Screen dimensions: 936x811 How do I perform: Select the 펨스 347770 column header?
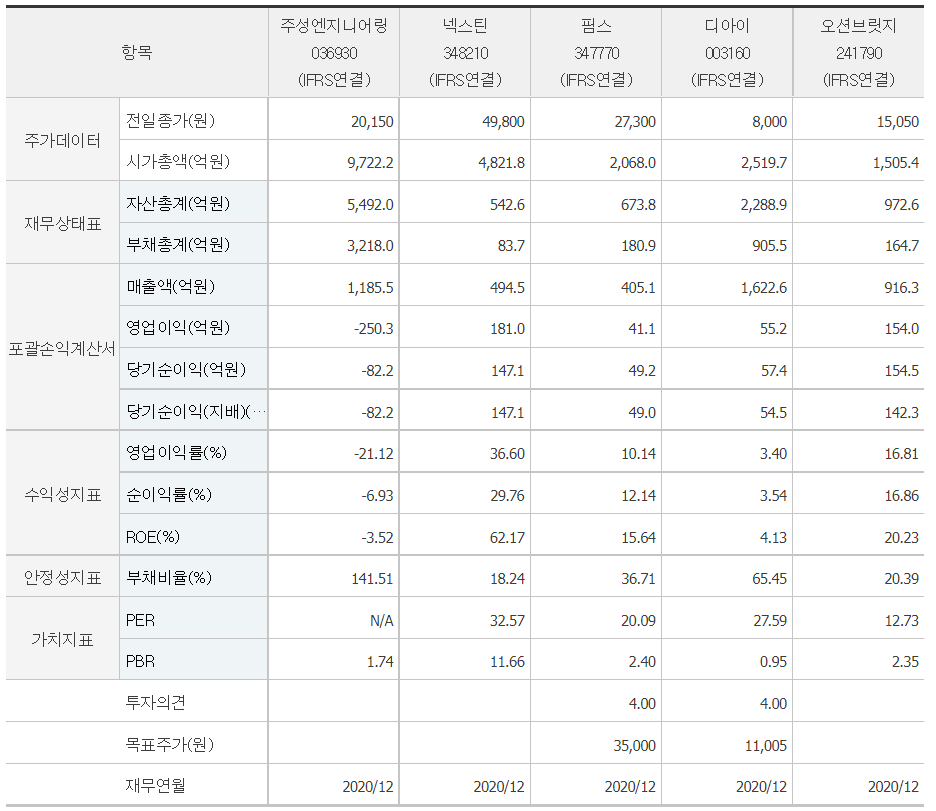tap(596, 53)
